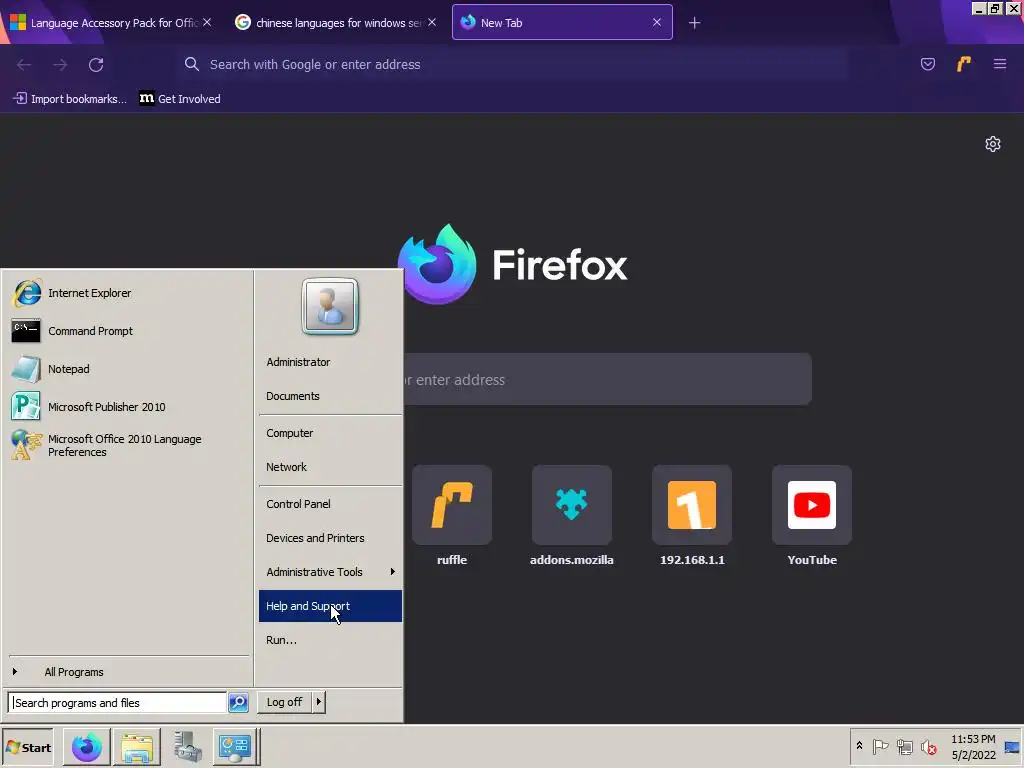1024x768 pixels.
Task: Click the muted volume tray icon
Action: (928, 746)
